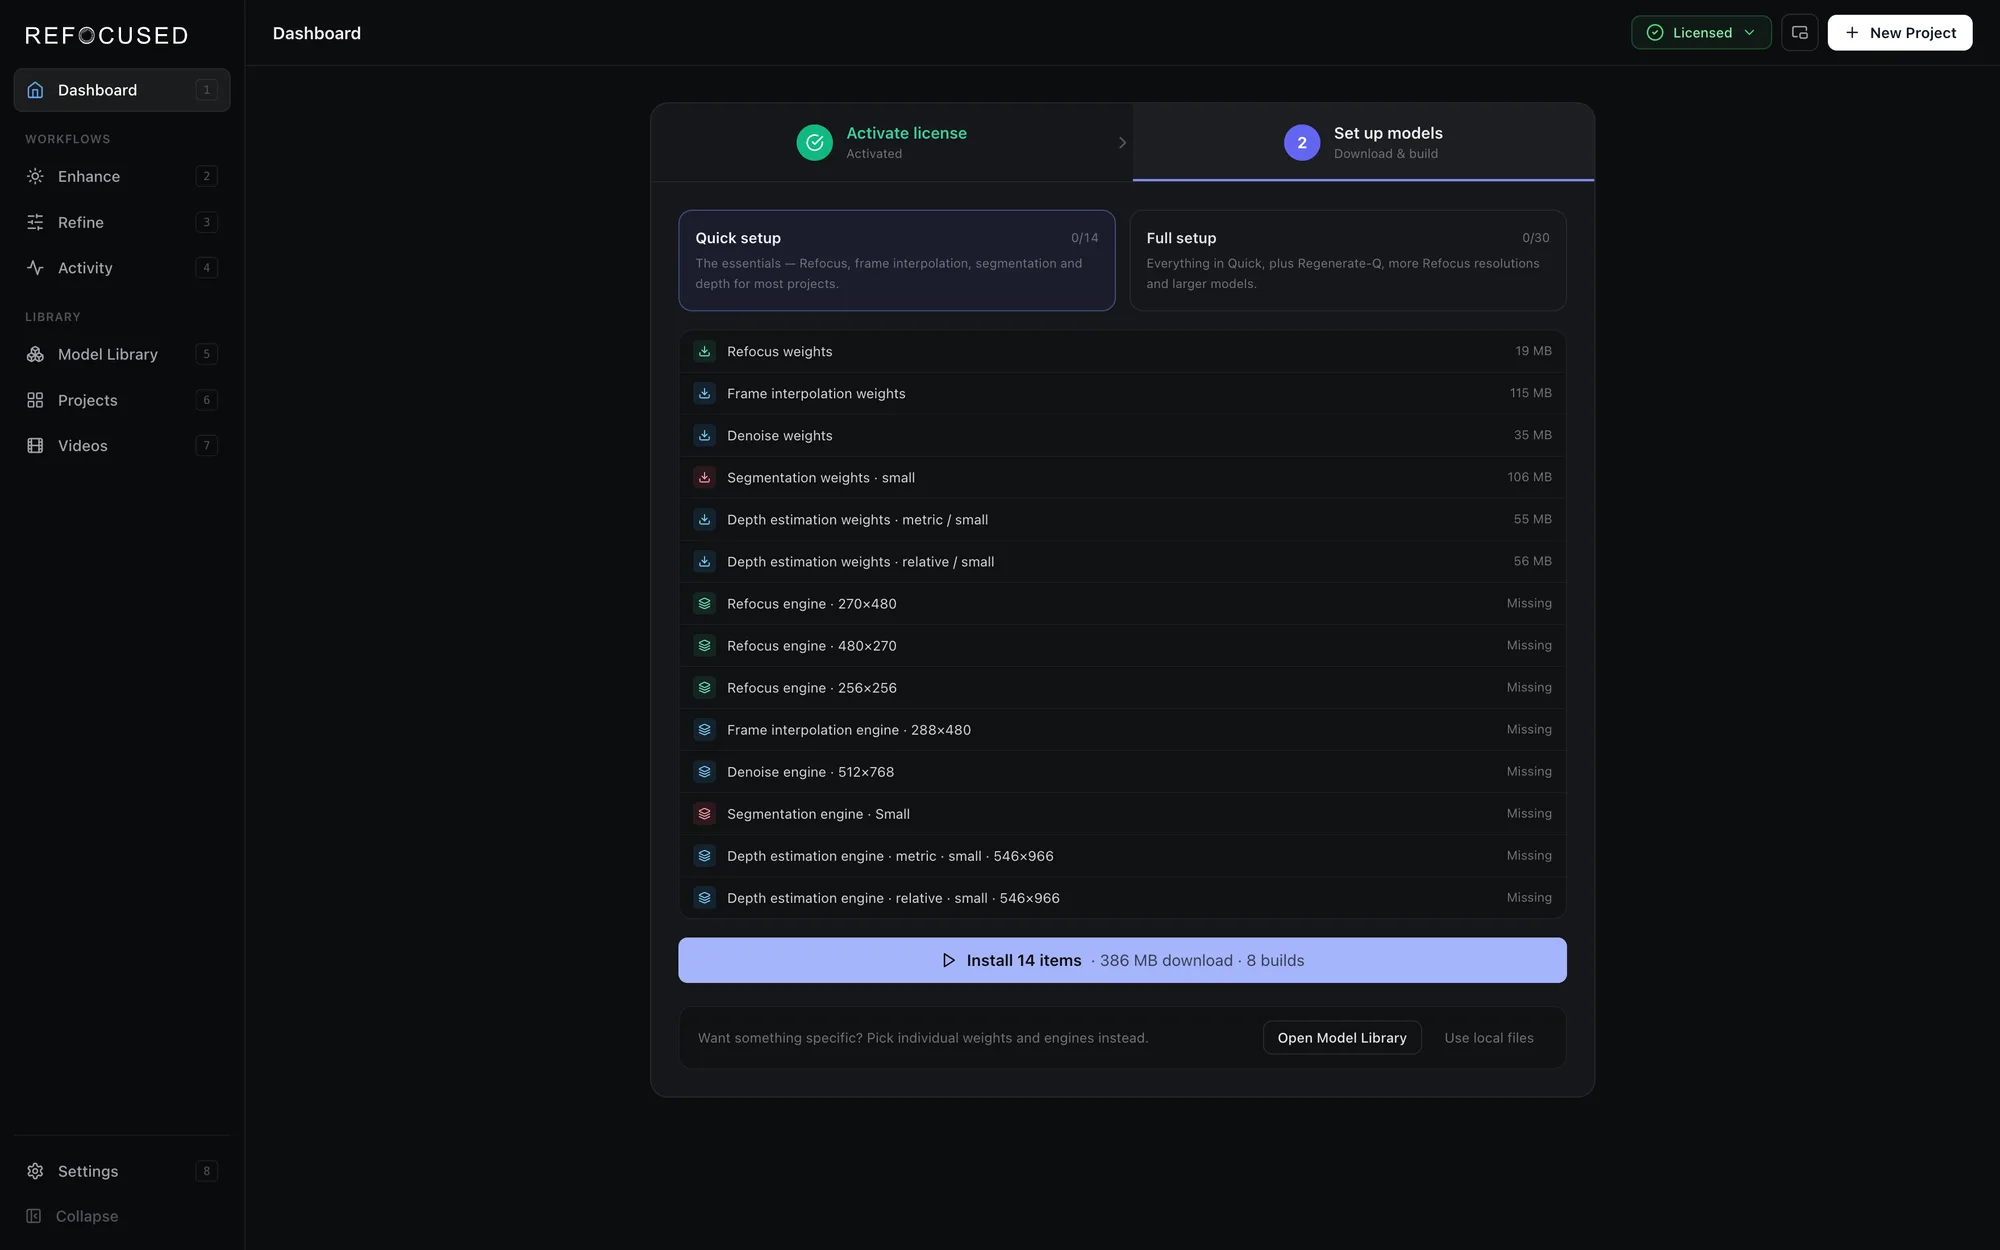This screenshot has height=1250, width=2000.
Task: Select the Full setup option card
Action: pos(1347,260)
